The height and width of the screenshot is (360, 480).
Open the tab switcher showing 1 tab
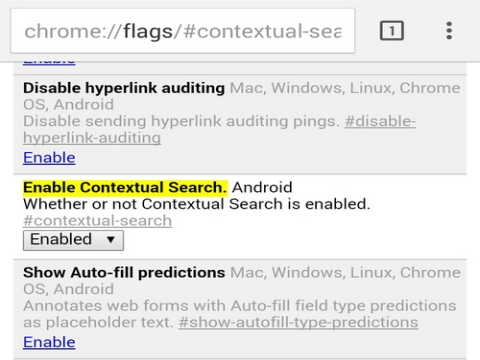(392, 31)
